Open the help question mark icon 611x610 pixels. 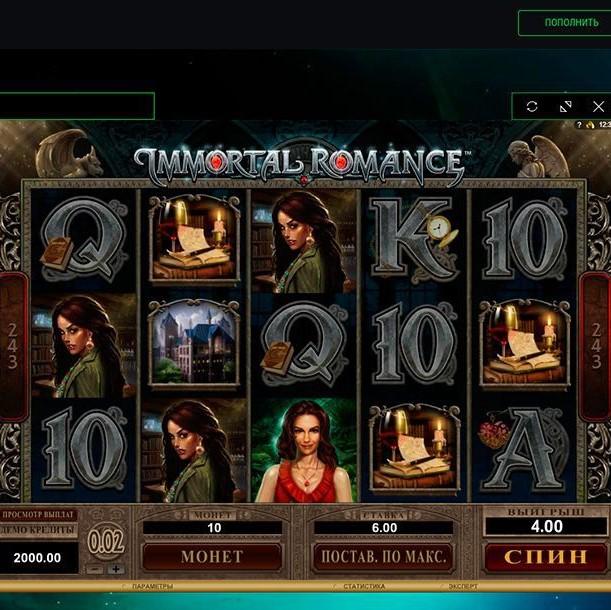pos(579,125)
